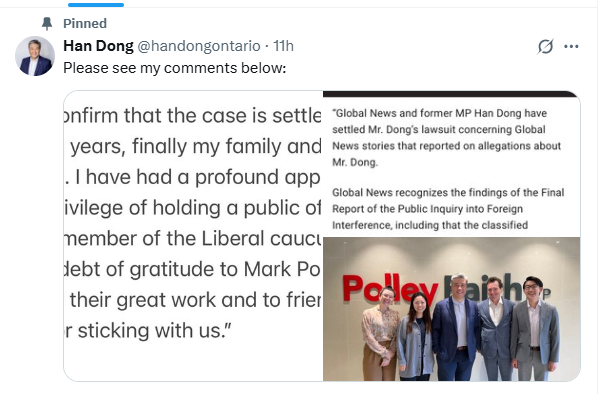Open Han Dong's profile avatar picture
The image size is (607, 394).
35,56
